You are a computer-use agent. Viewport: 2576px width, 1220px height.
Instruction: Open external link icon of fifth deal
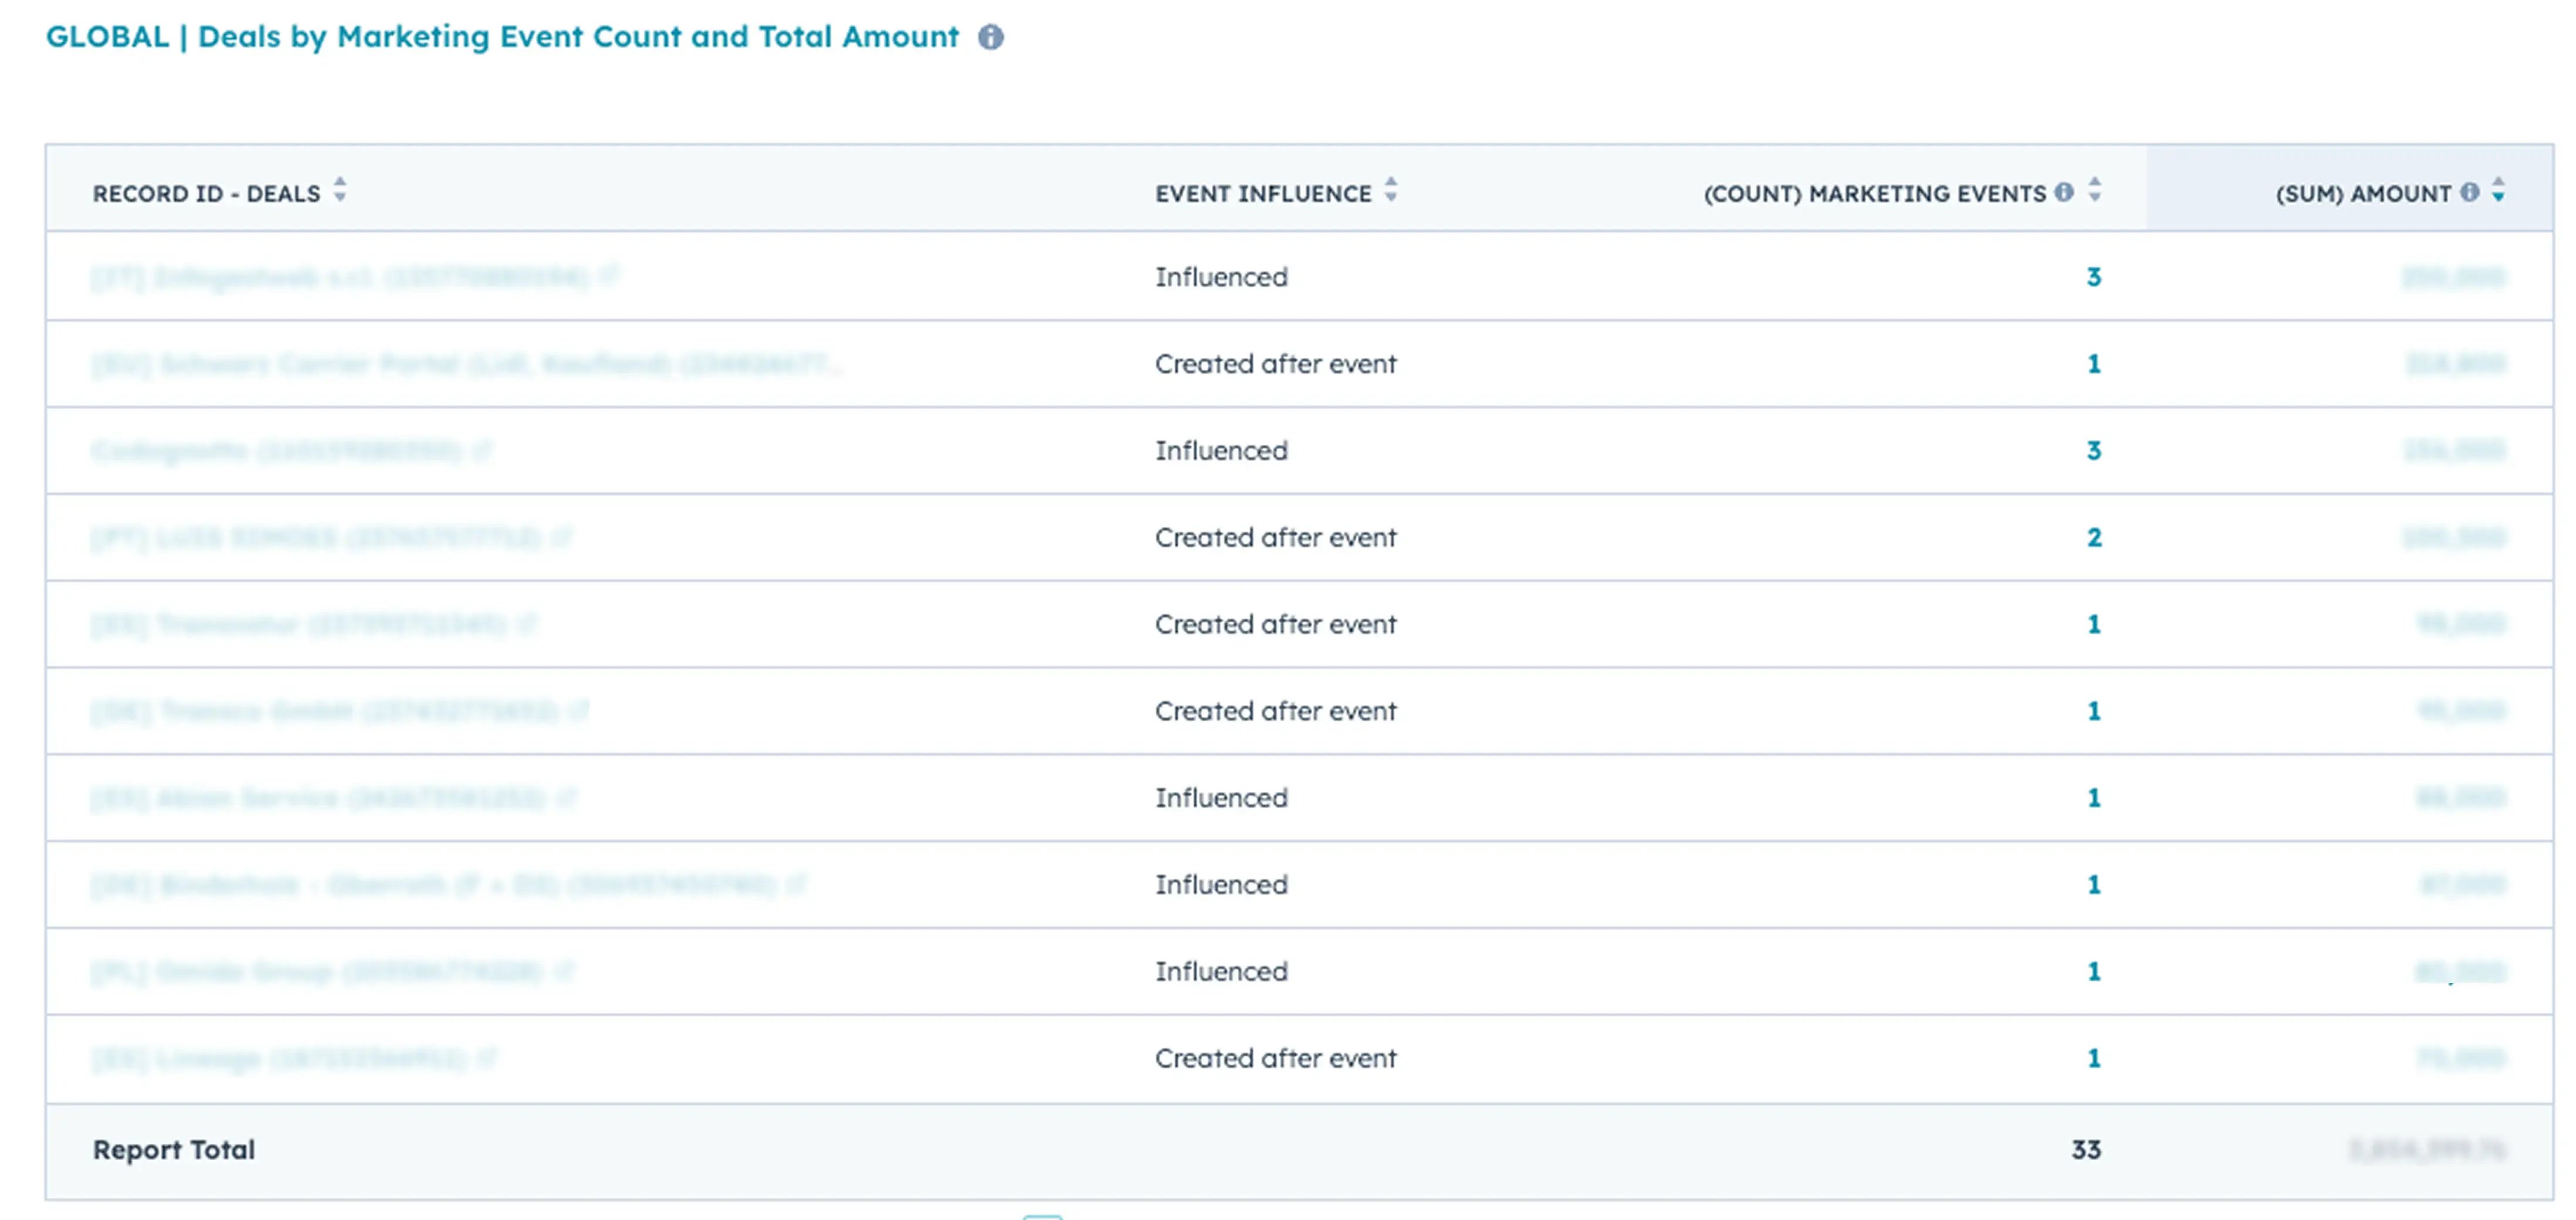point(527,624)
